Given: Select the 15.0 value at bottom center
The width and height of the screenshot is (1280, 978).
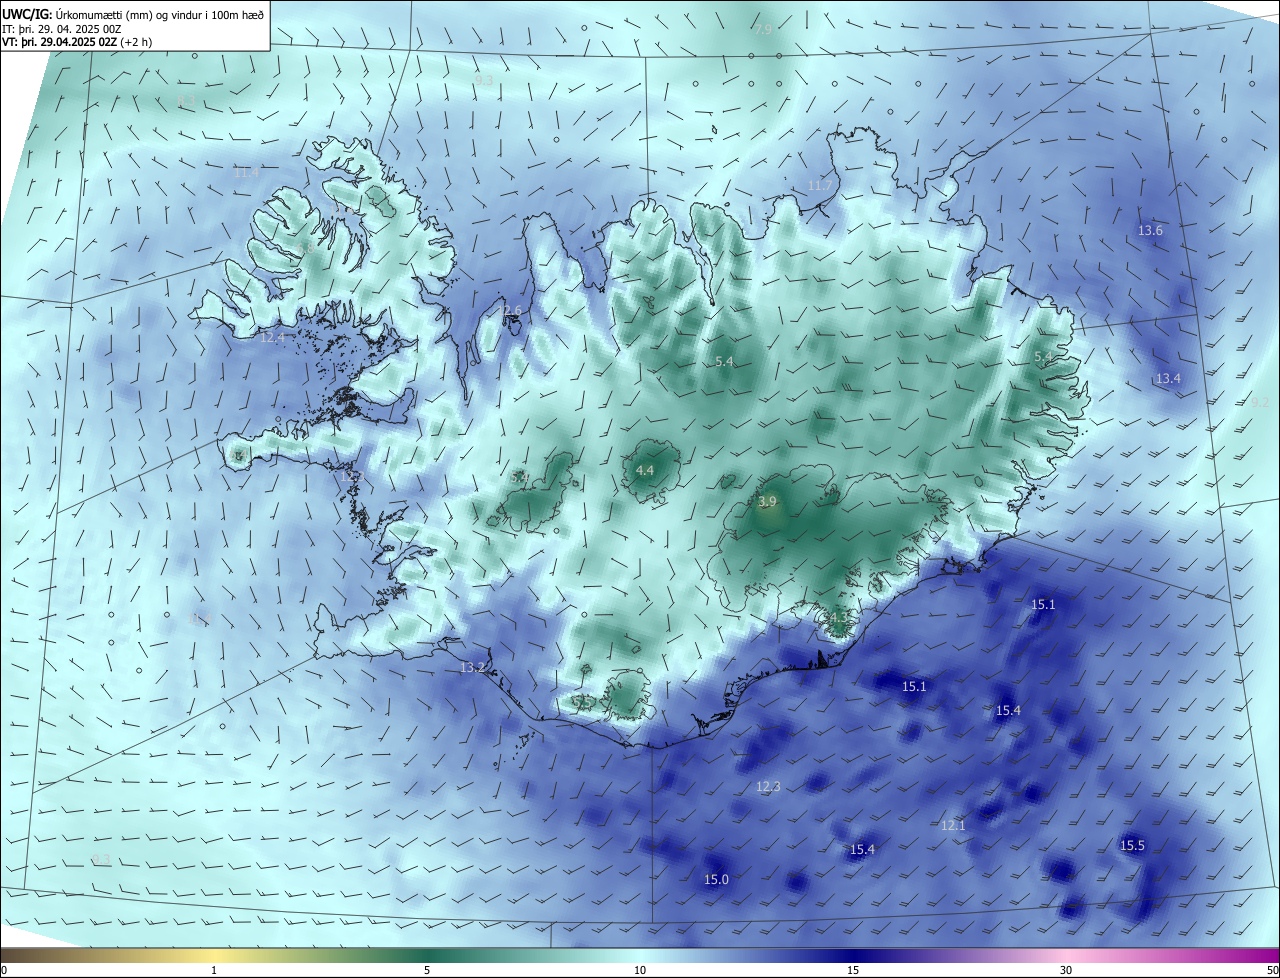Looking at the screenshot, I should tap(717, 880).
